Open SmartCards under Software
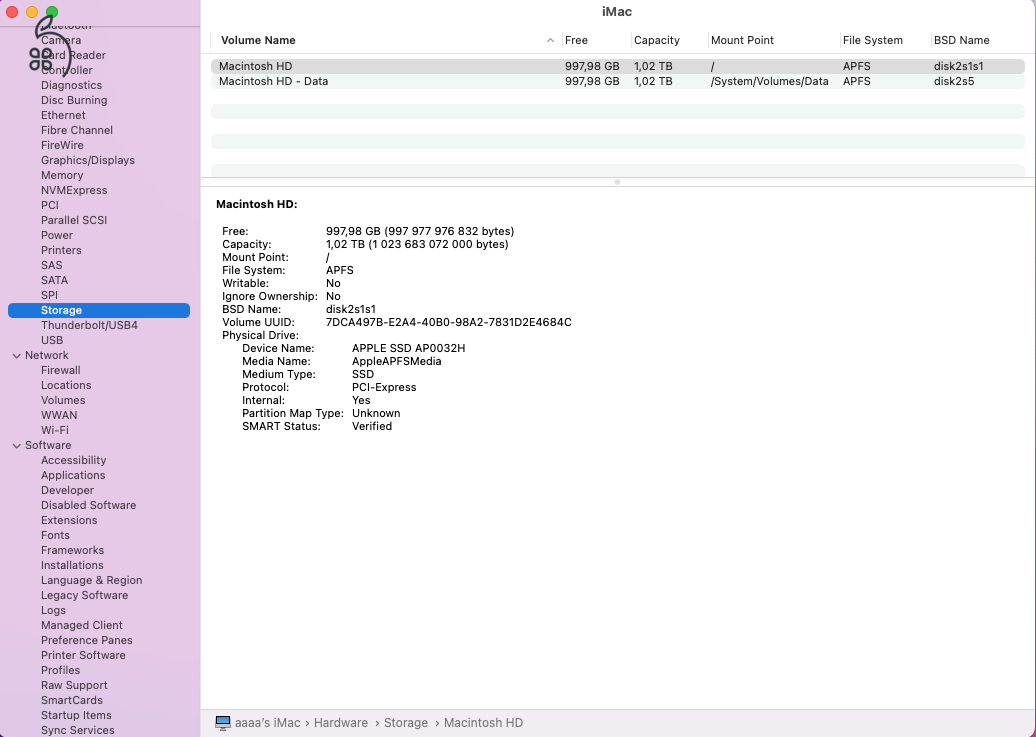The height and width of the screenshot is (737, 1036). (71, 700)
